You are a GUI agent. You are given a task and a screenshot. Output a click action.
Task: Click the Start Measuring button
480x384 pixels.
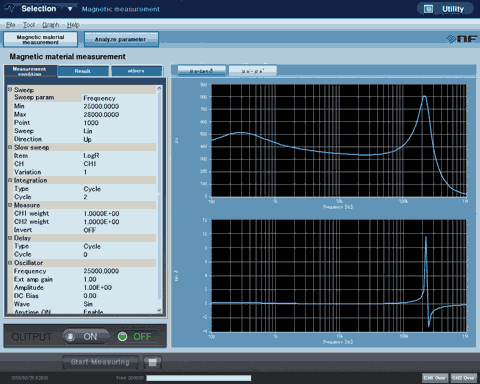pos(100,362)
